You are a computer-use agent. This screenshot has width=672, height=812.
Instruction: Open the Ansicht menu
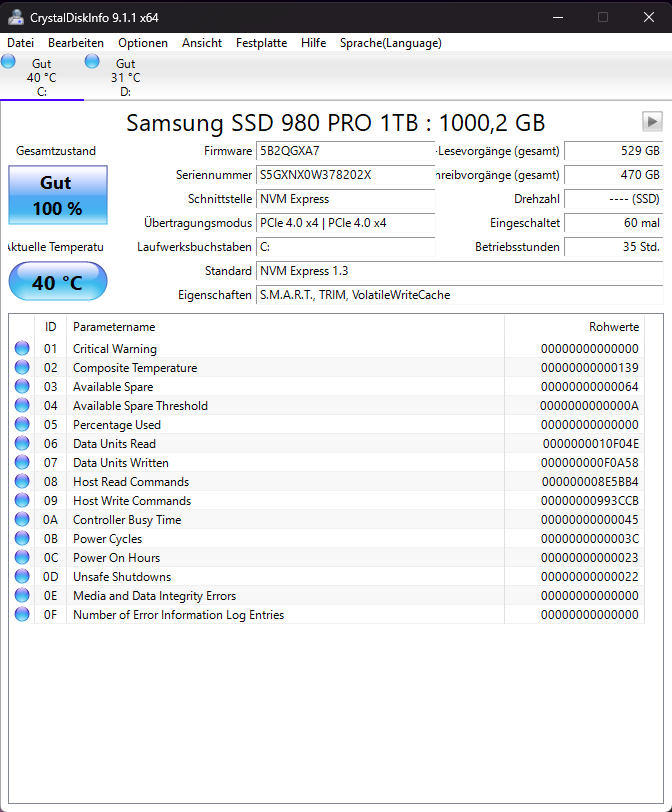[x=202, y=43]
